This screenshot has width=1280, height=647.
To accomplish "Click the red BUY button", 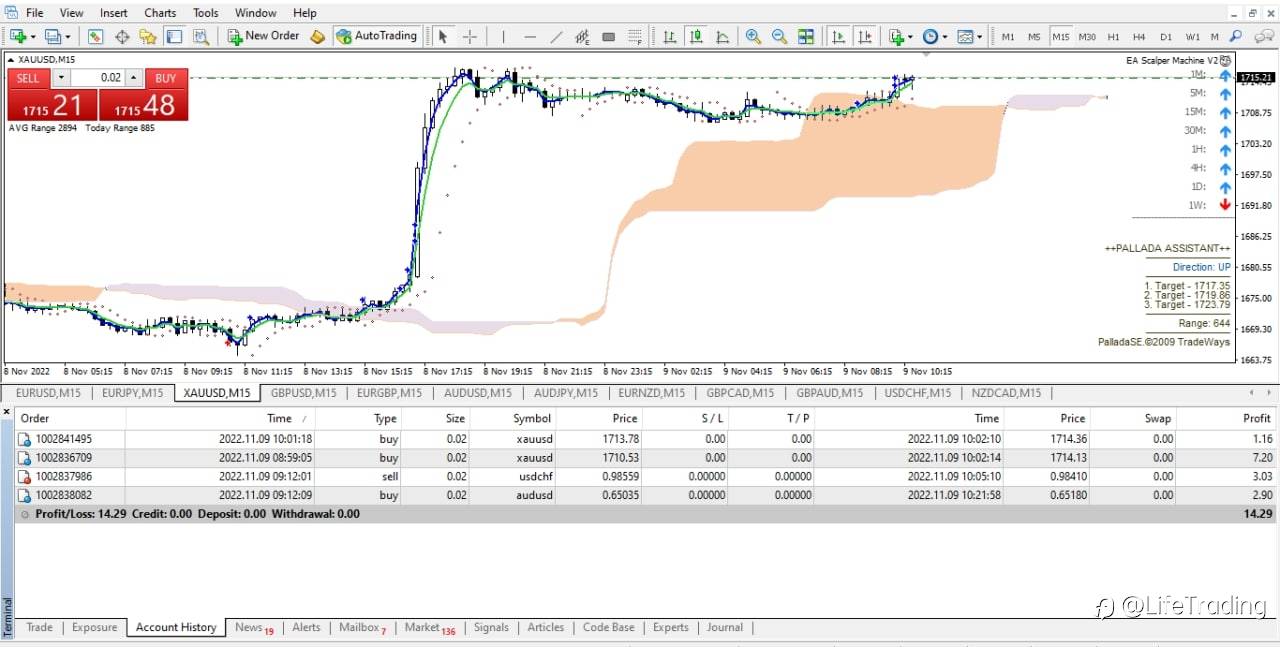I will pos(166,78).
